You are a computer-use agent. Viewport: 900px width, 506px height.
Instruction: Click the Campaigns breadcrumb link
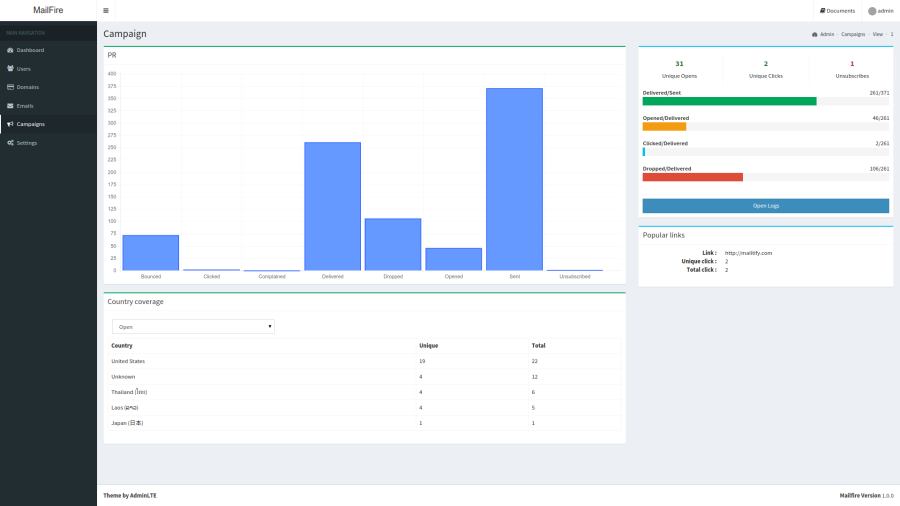(853, 34)
